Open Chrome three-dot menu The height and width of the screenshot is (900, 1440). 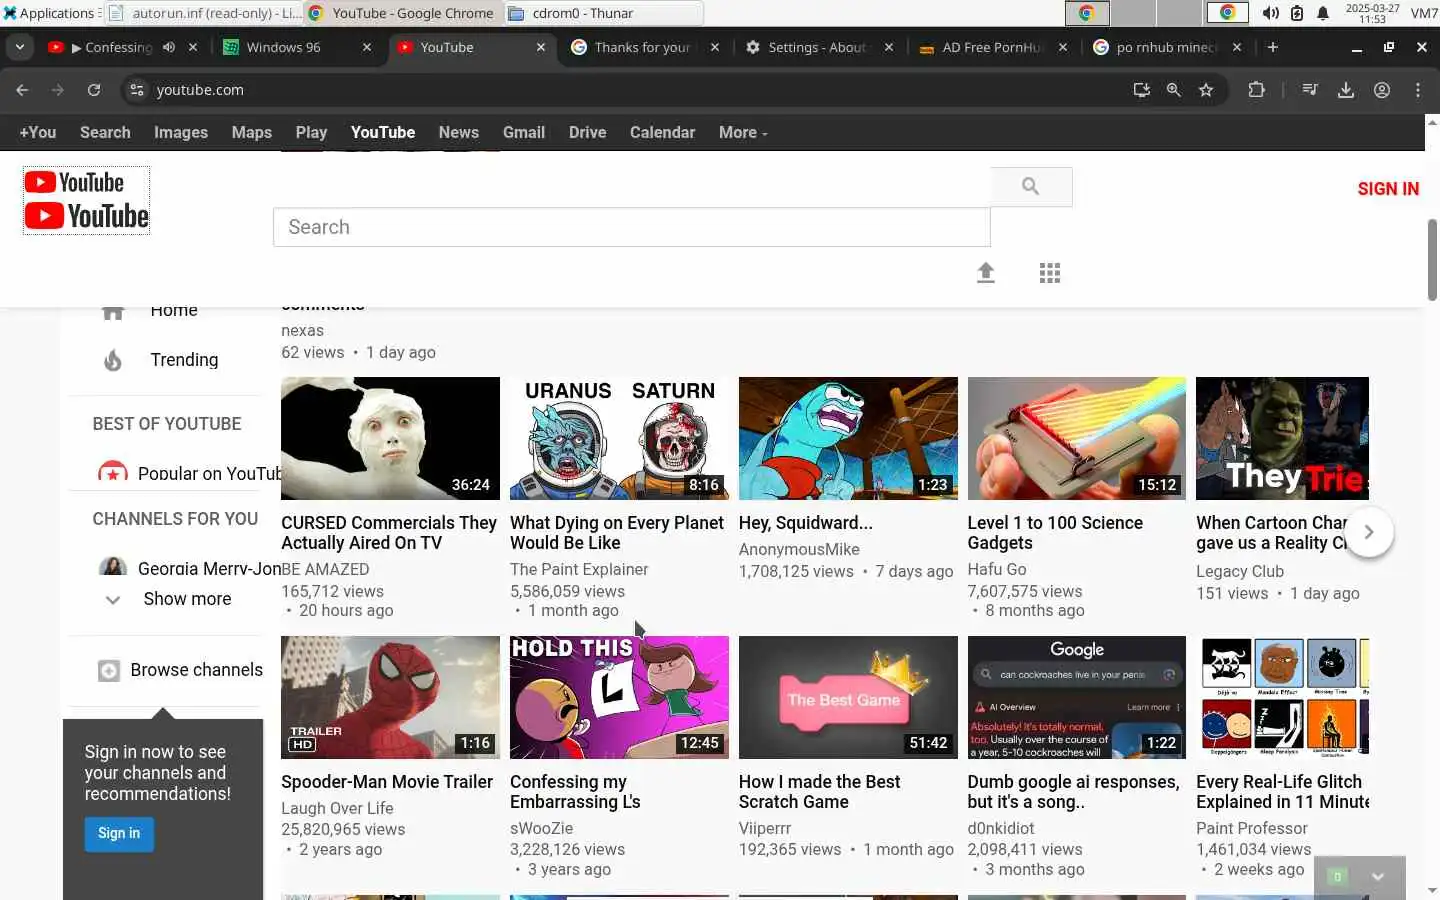point(1418,90)
